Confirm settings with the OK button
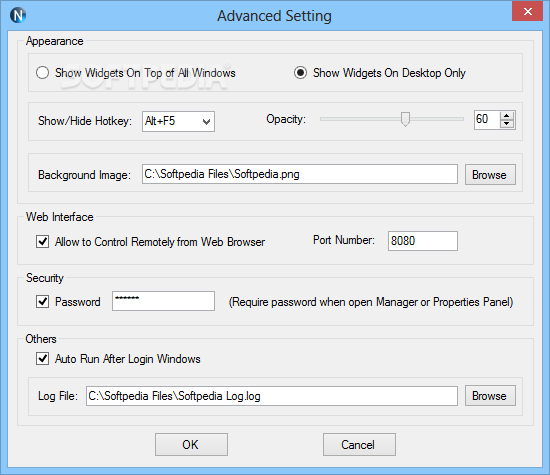 191,444
